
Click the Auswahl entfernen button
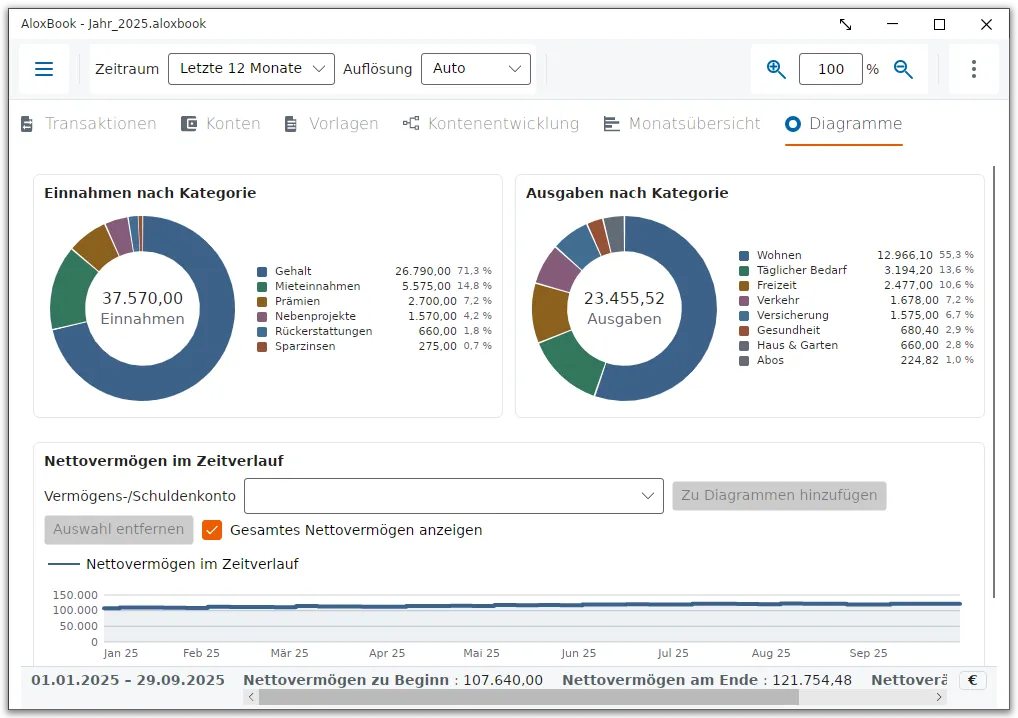(x=119, y=530)
